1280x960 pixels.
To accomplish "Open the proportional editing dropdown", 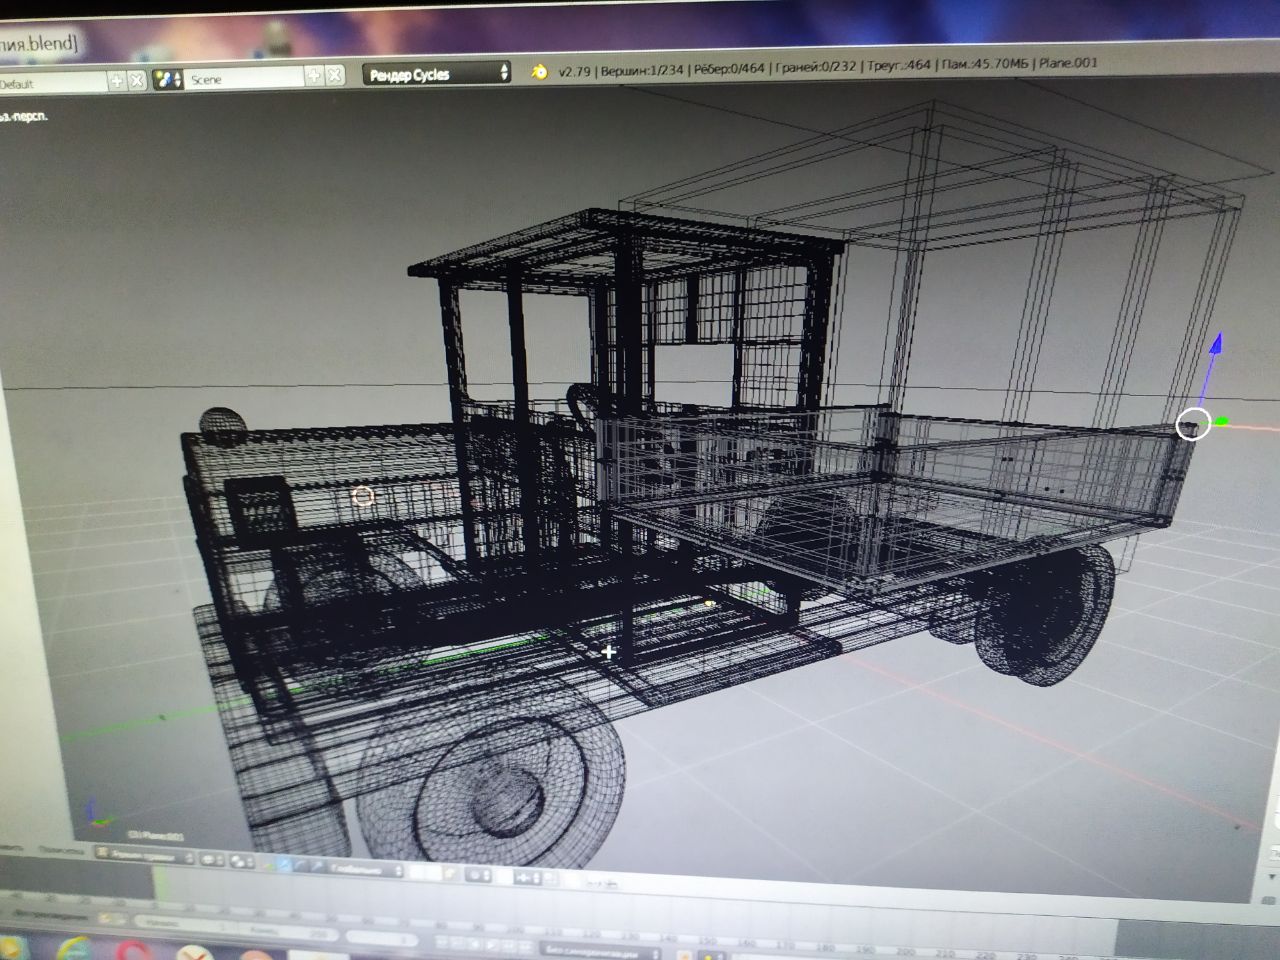I will click(478, 875).
